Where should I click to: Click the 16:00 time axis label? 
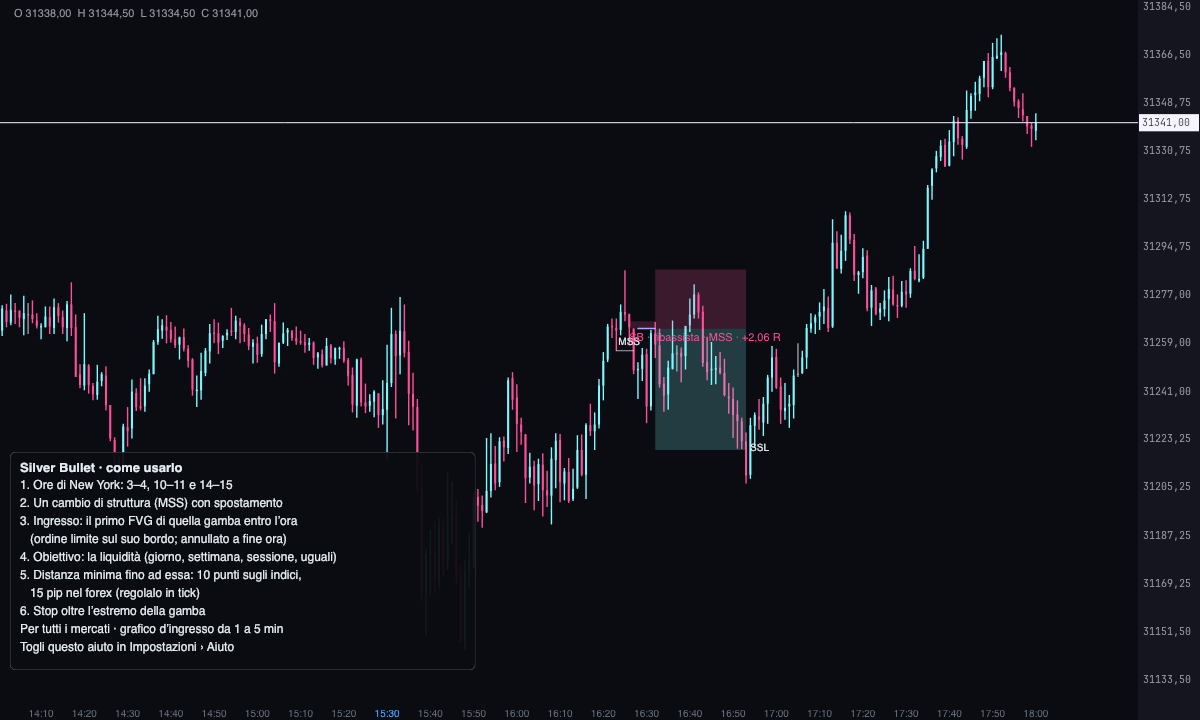coord(517,713)
